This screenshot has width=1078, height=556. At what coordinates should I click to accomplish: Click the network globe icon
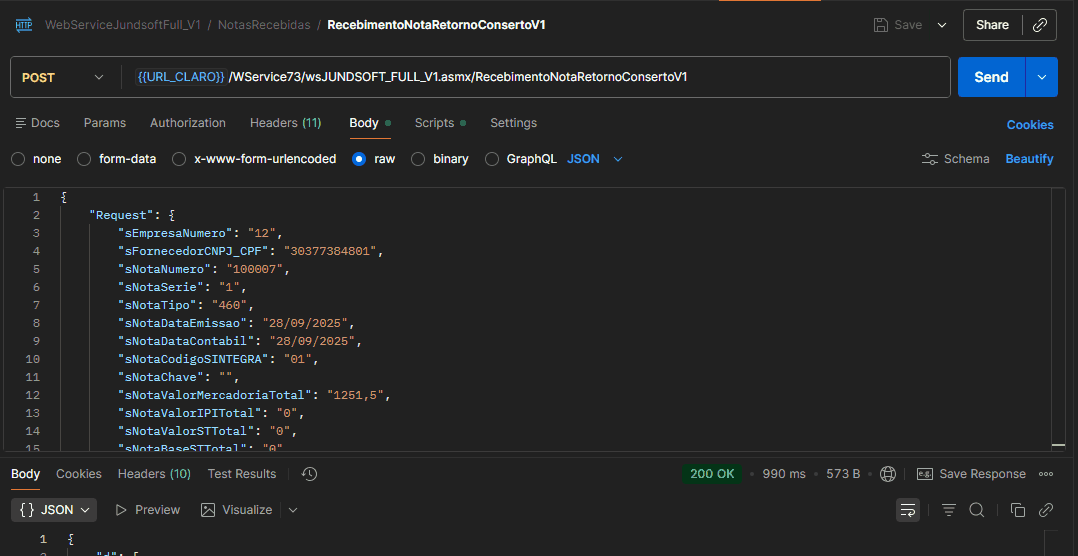(888, 474)
